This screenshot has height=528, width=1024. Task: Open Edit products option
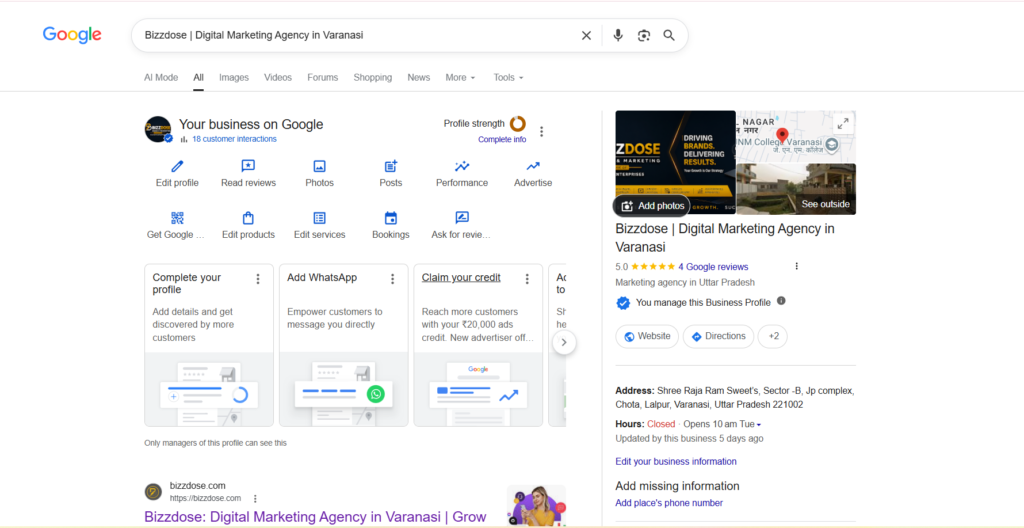(x=248, y=226)
